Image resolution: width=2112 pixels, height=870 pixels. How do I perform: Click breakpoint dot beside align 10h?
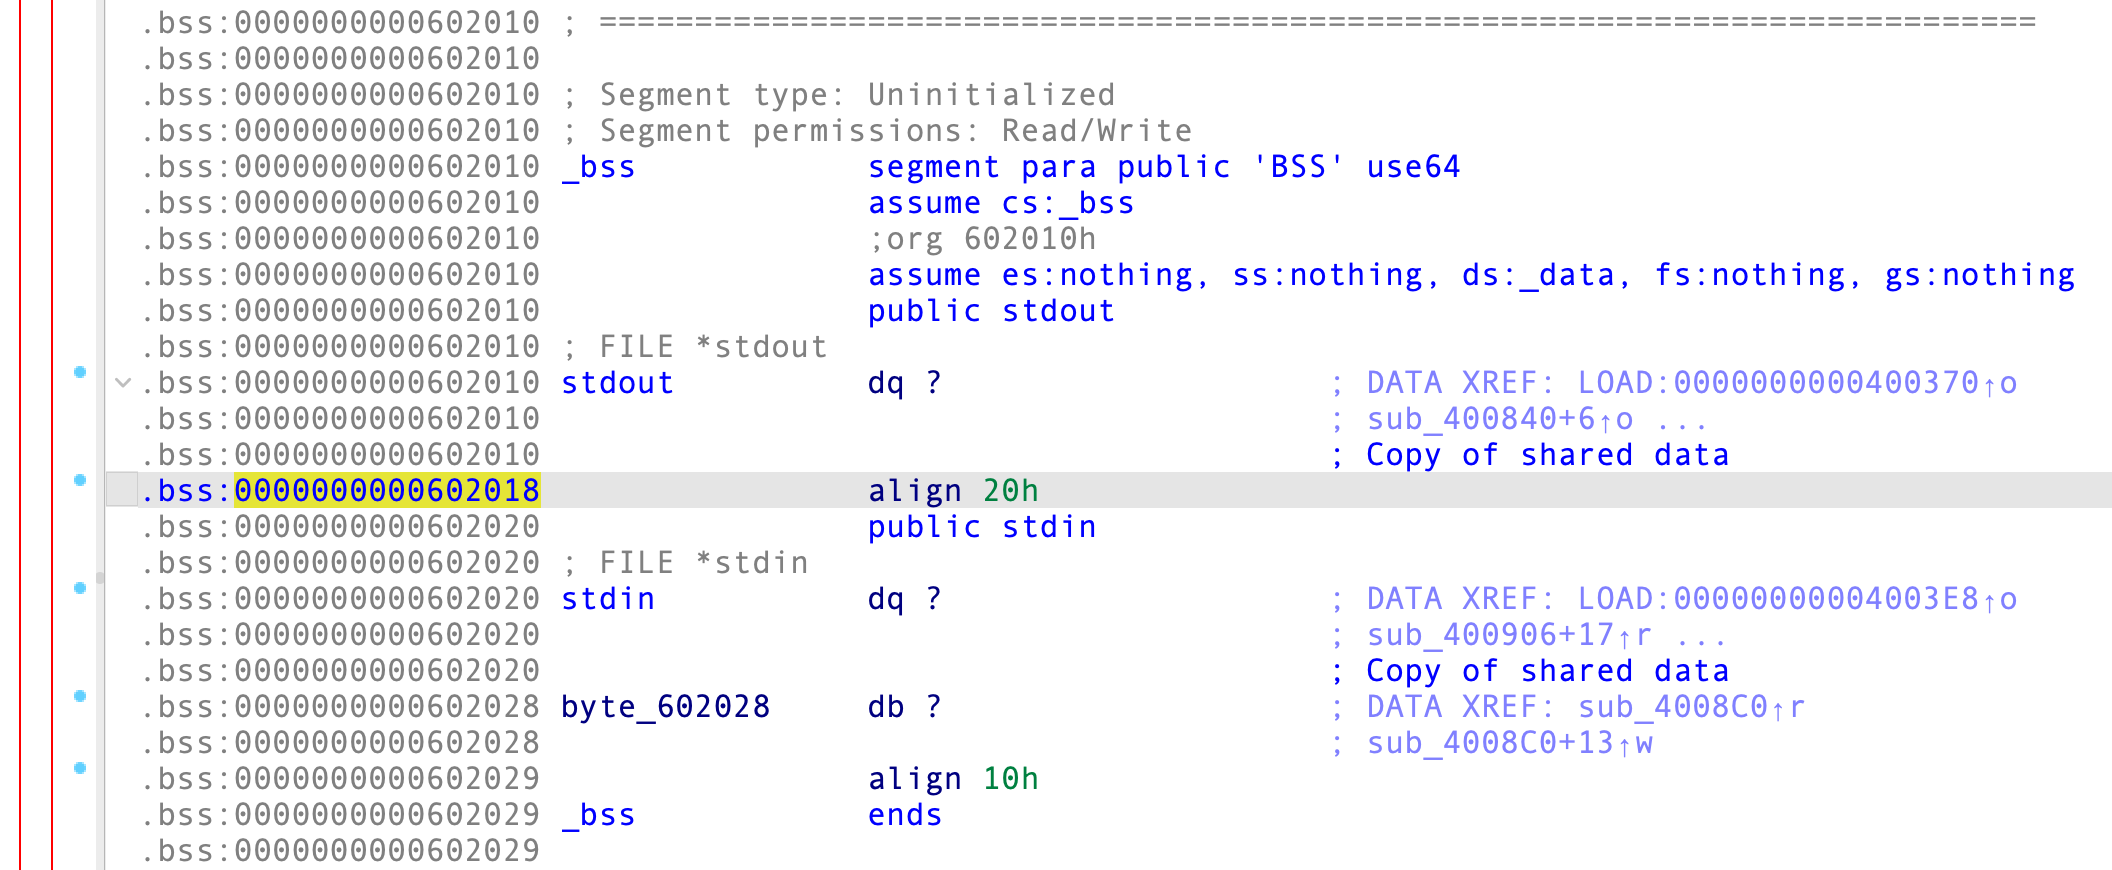point(80,768)
